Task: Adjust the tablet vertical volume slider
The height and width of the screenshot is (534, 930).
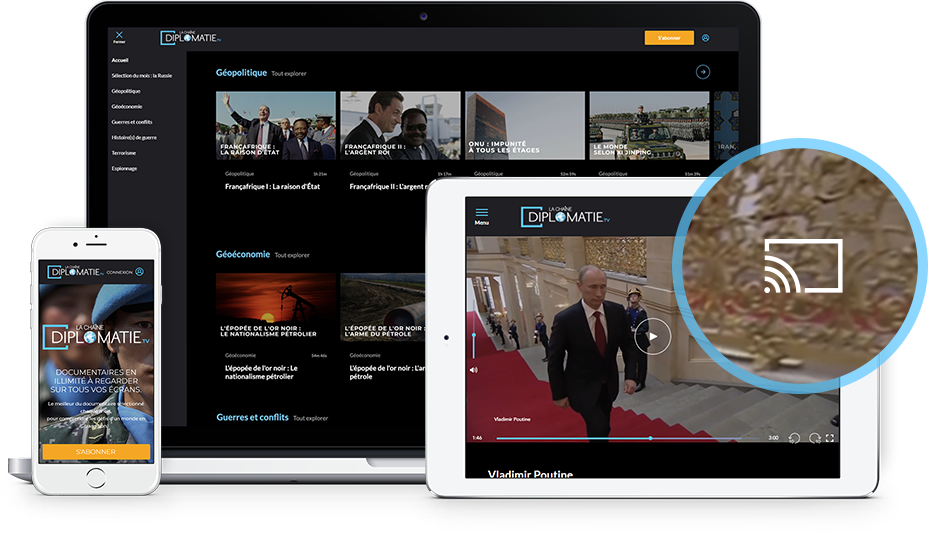Action: click(x=474, y=345)
